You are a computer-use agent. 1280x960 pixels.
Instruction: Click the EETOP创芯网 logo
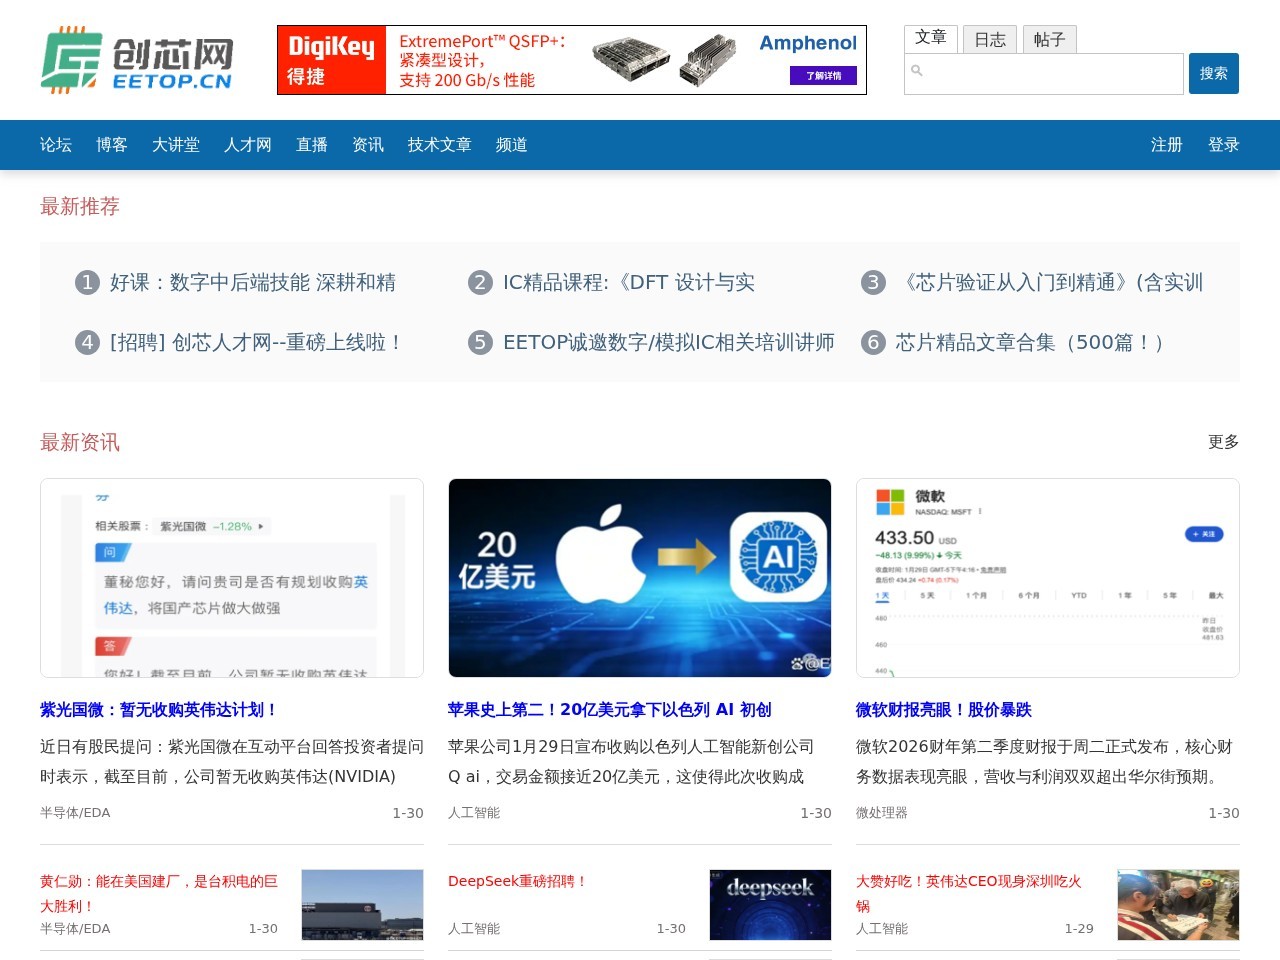pyautogui.click(x=136, y=60)
